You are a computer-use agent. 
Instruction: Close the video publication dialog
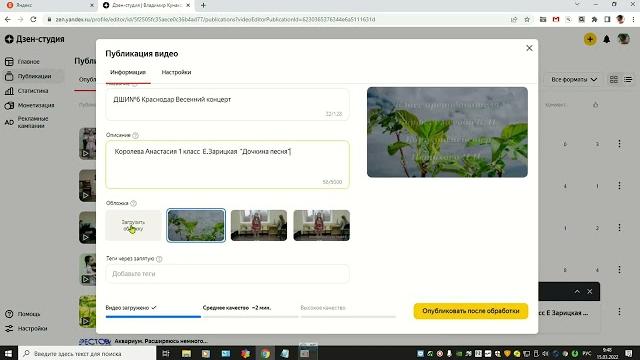(529, 48)
